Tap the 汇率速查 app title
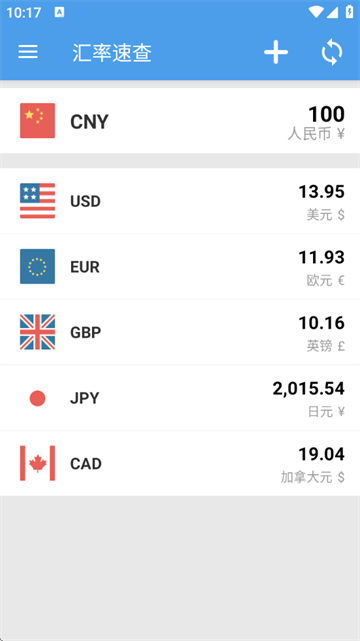Screen dimensions: 360x641 pos(112,53)
